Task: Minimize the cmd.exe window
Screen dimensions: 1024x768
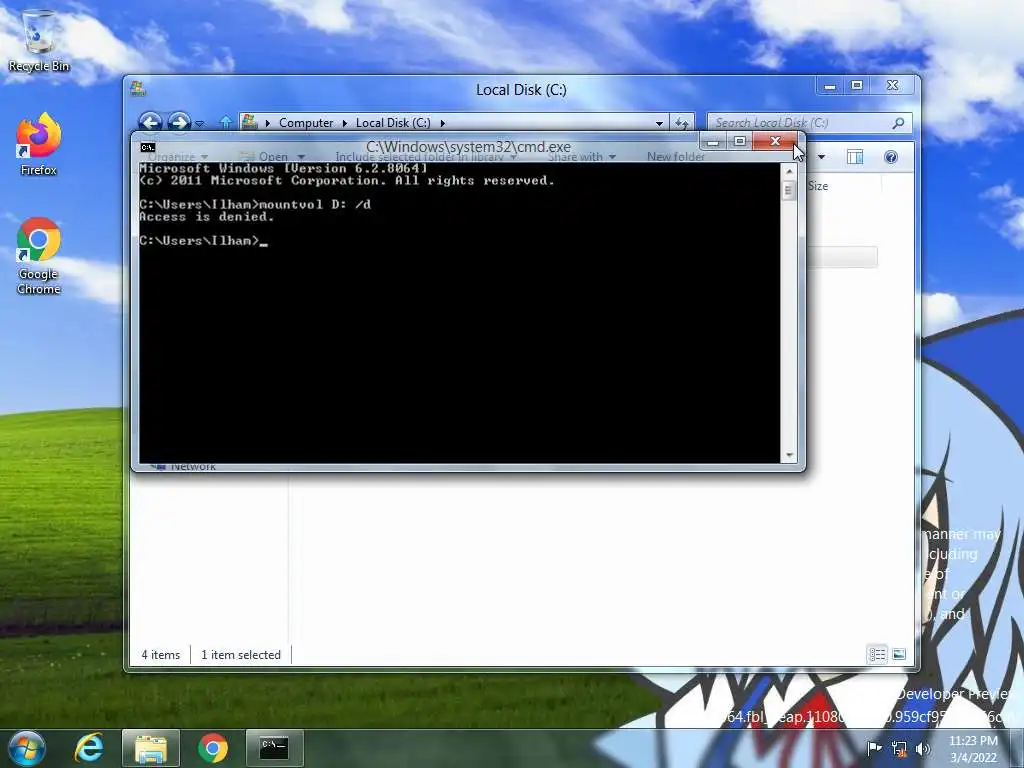Action: pos(713,141)
